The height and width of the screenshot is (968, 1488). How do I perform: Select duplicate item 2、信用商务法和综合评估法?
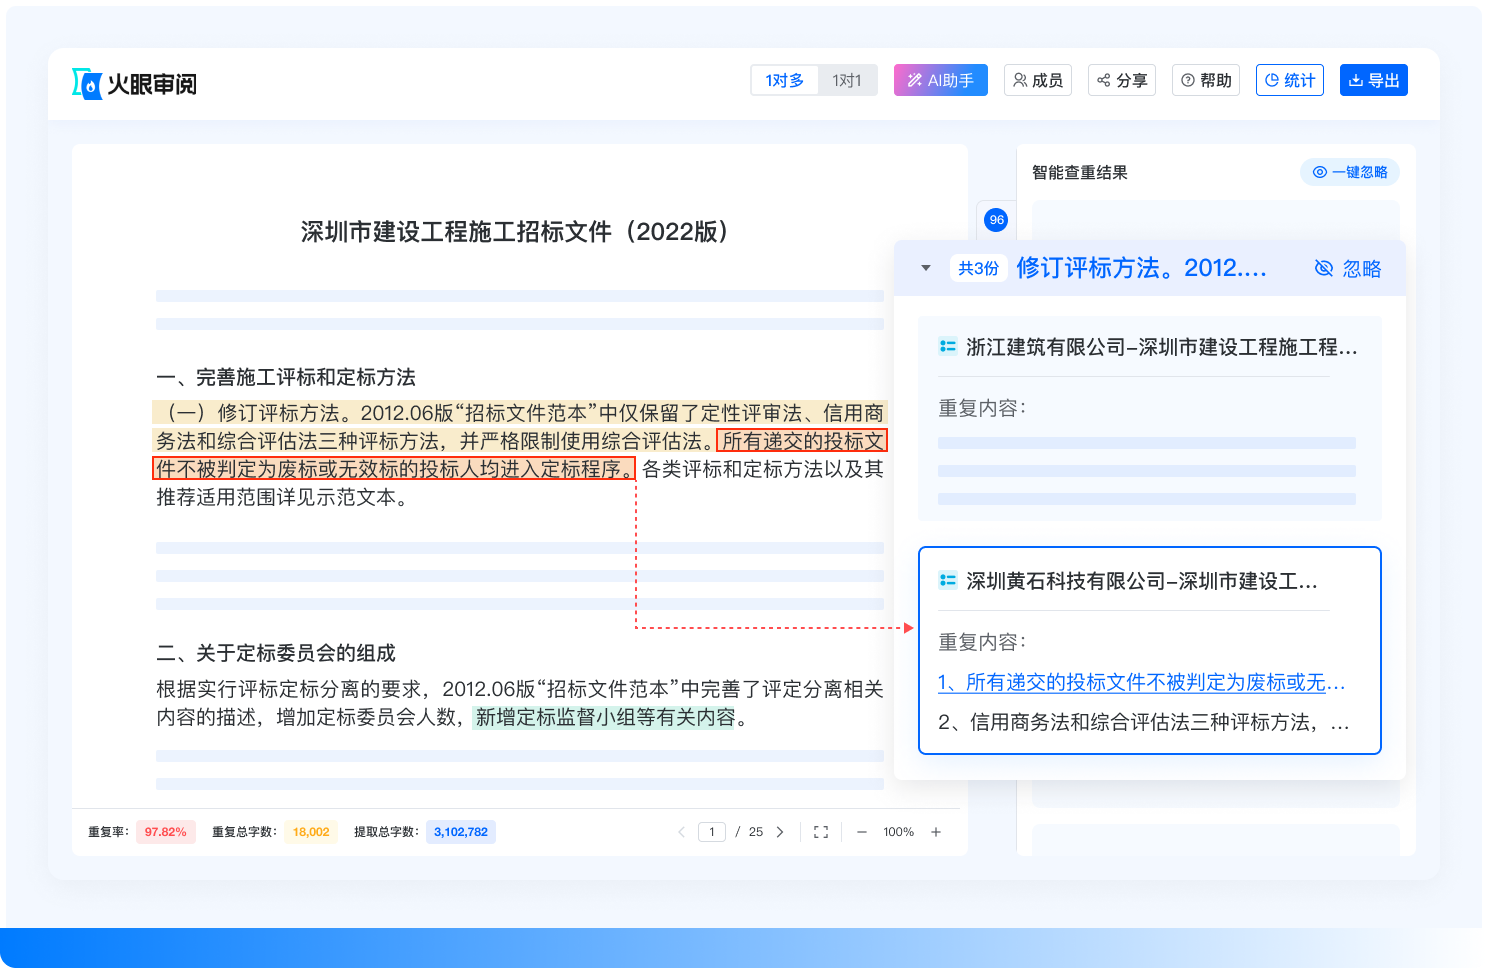point(1144,722)
